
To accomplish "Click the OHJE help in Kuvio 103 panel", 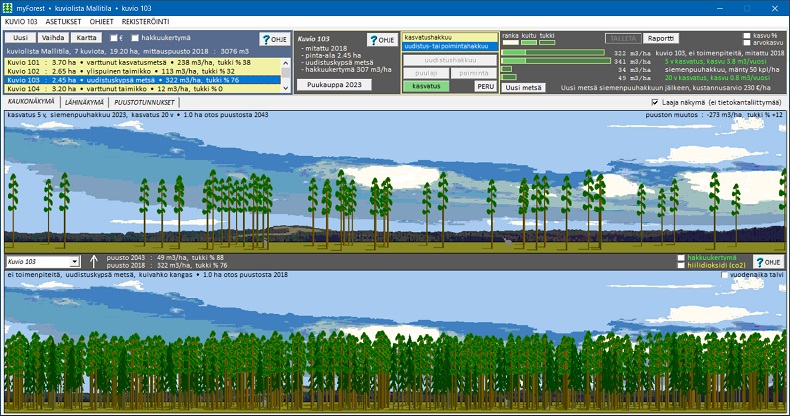I will tap(382, 39).
